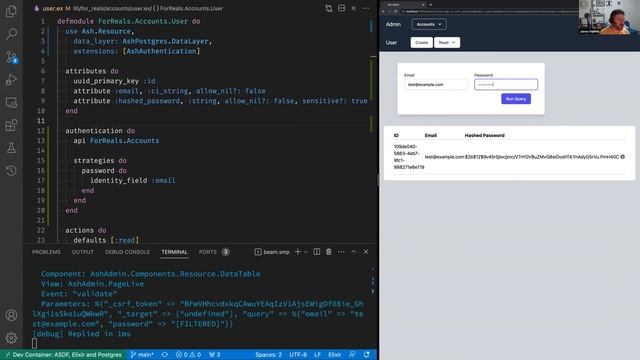Open the Accounts menu in activity bar
The image size is (640, 360).
(11, 315)
